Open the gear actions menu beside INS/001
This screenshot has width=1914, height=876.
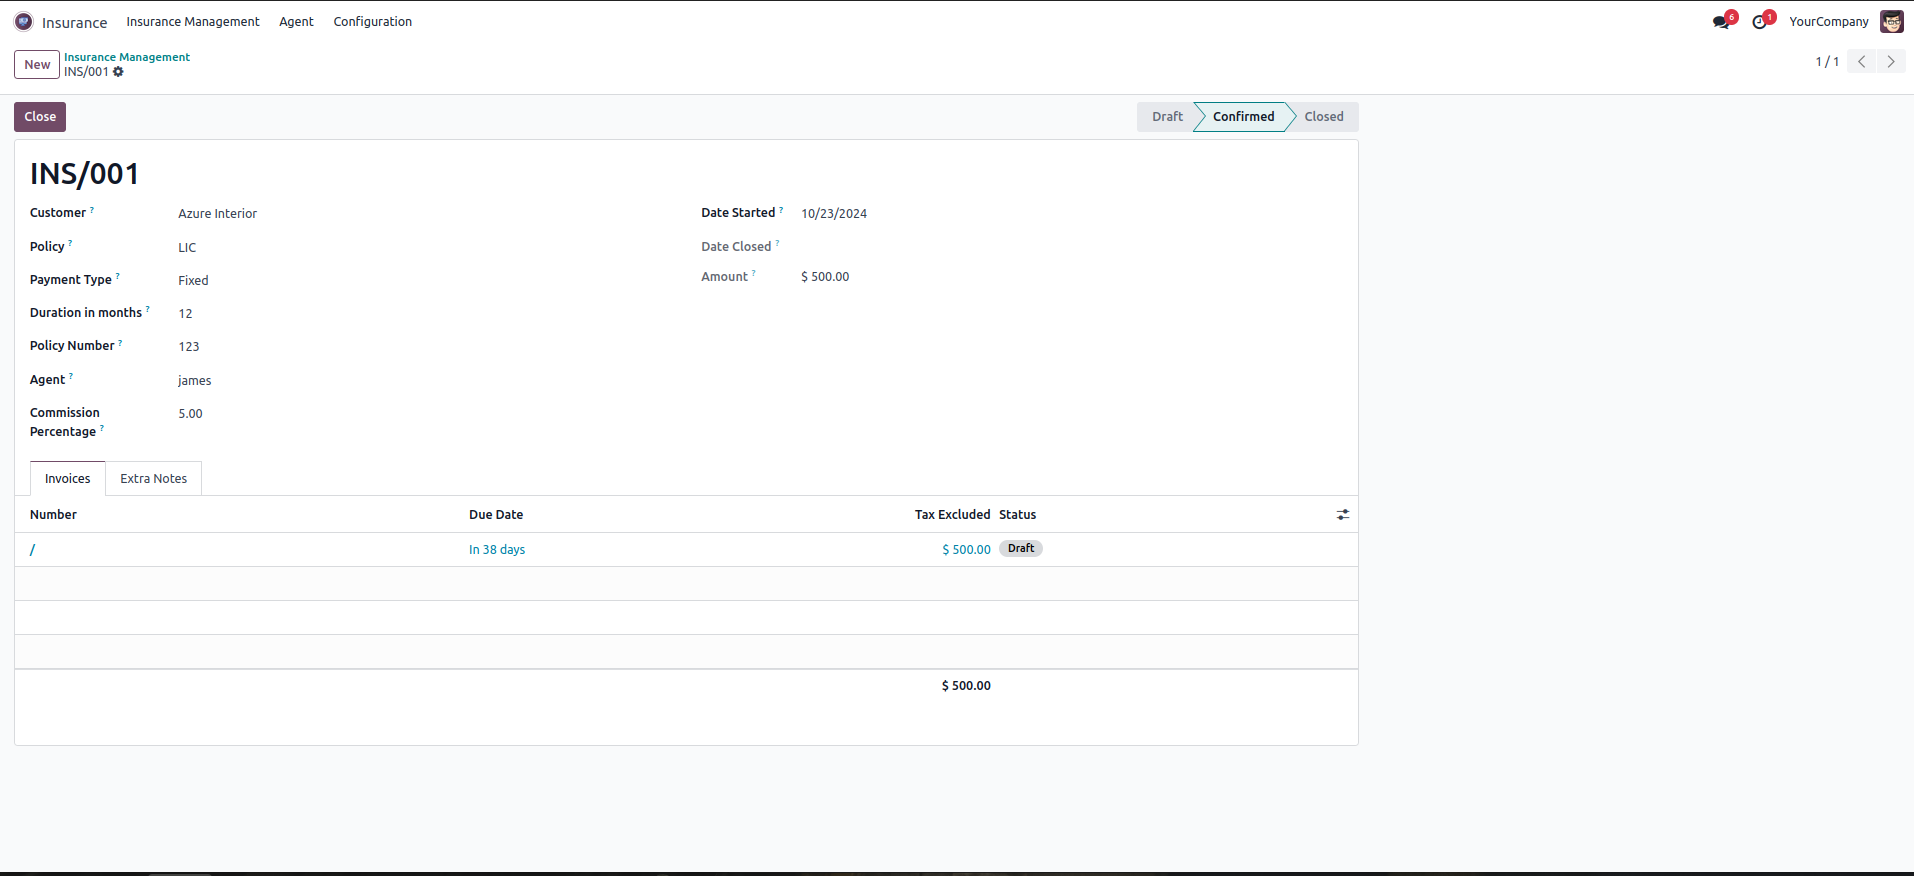click(118, 72)
